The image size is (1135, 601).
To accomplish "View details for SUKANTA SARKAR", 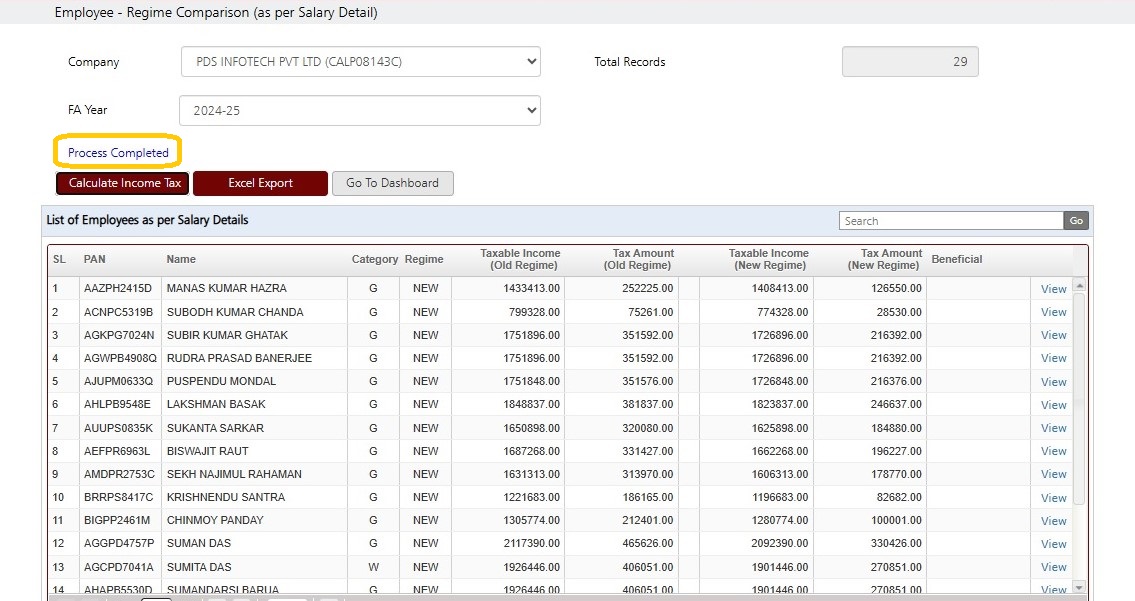I will pos(1053,428).
